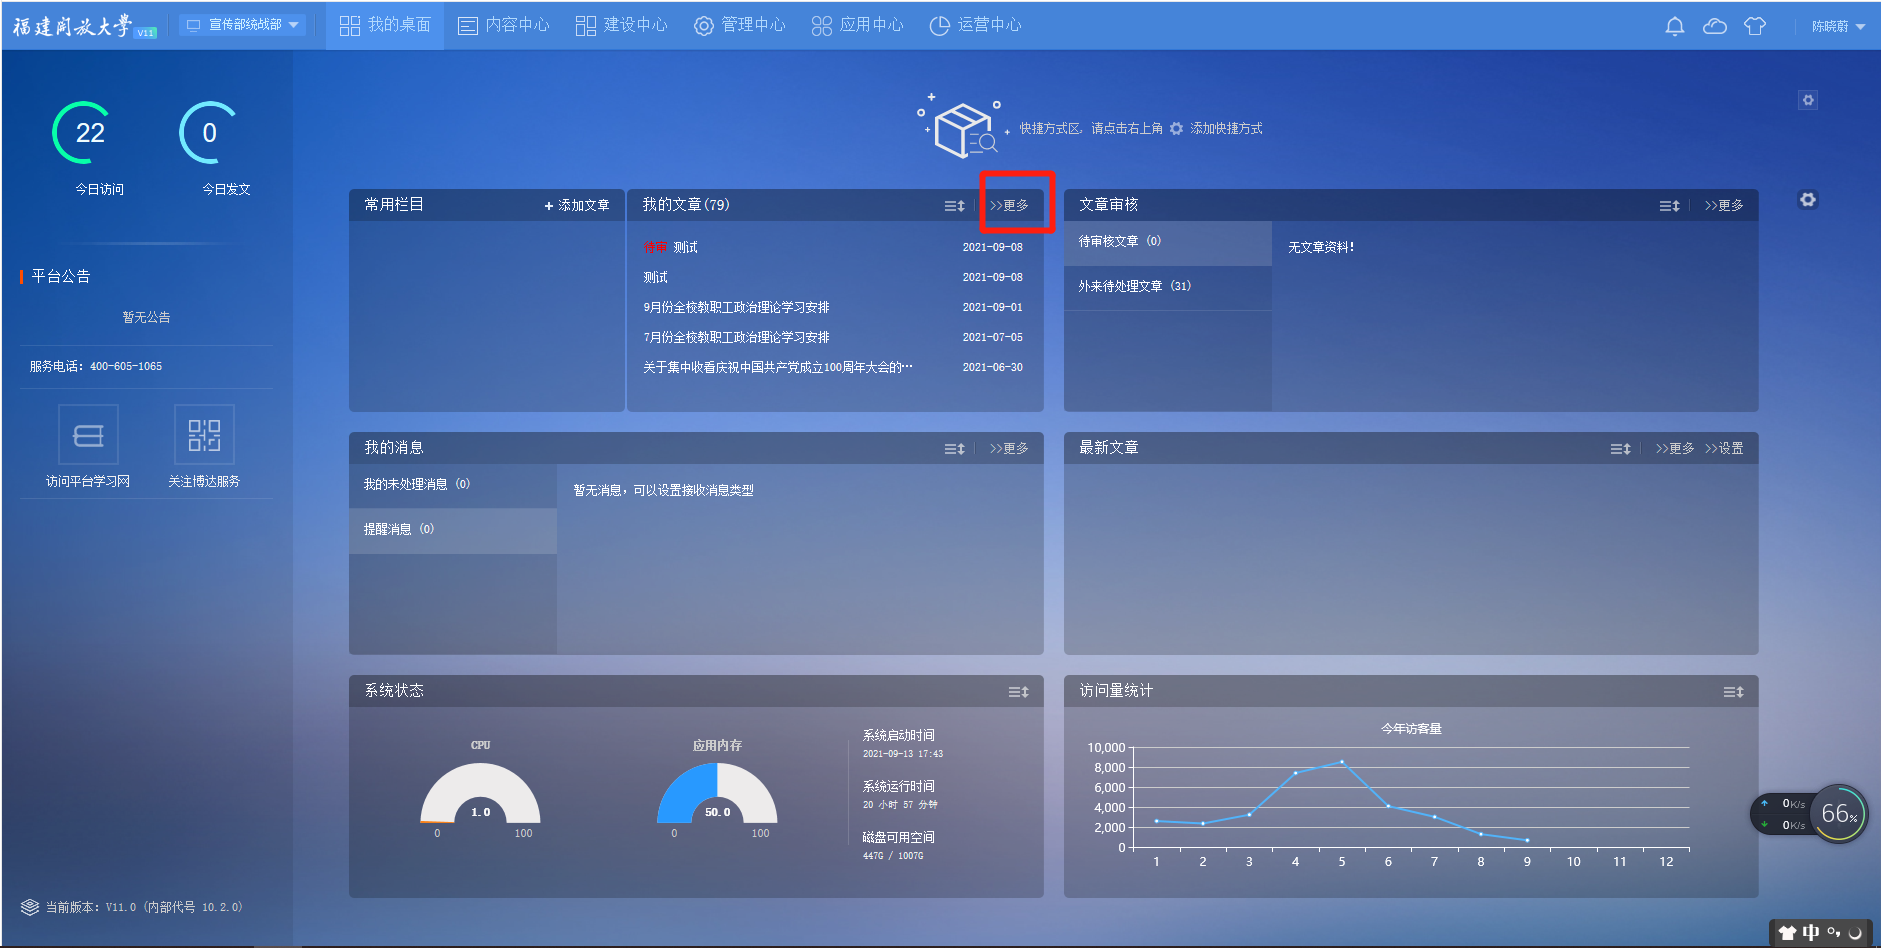Open the cloud icon in top bar

[1714, 26]
